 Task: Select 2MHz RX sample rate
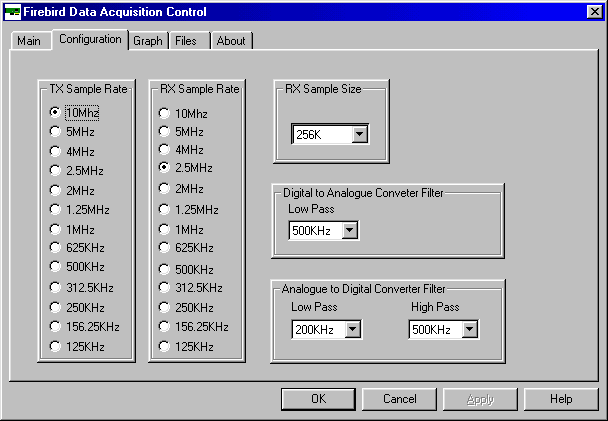click(163, 190)
